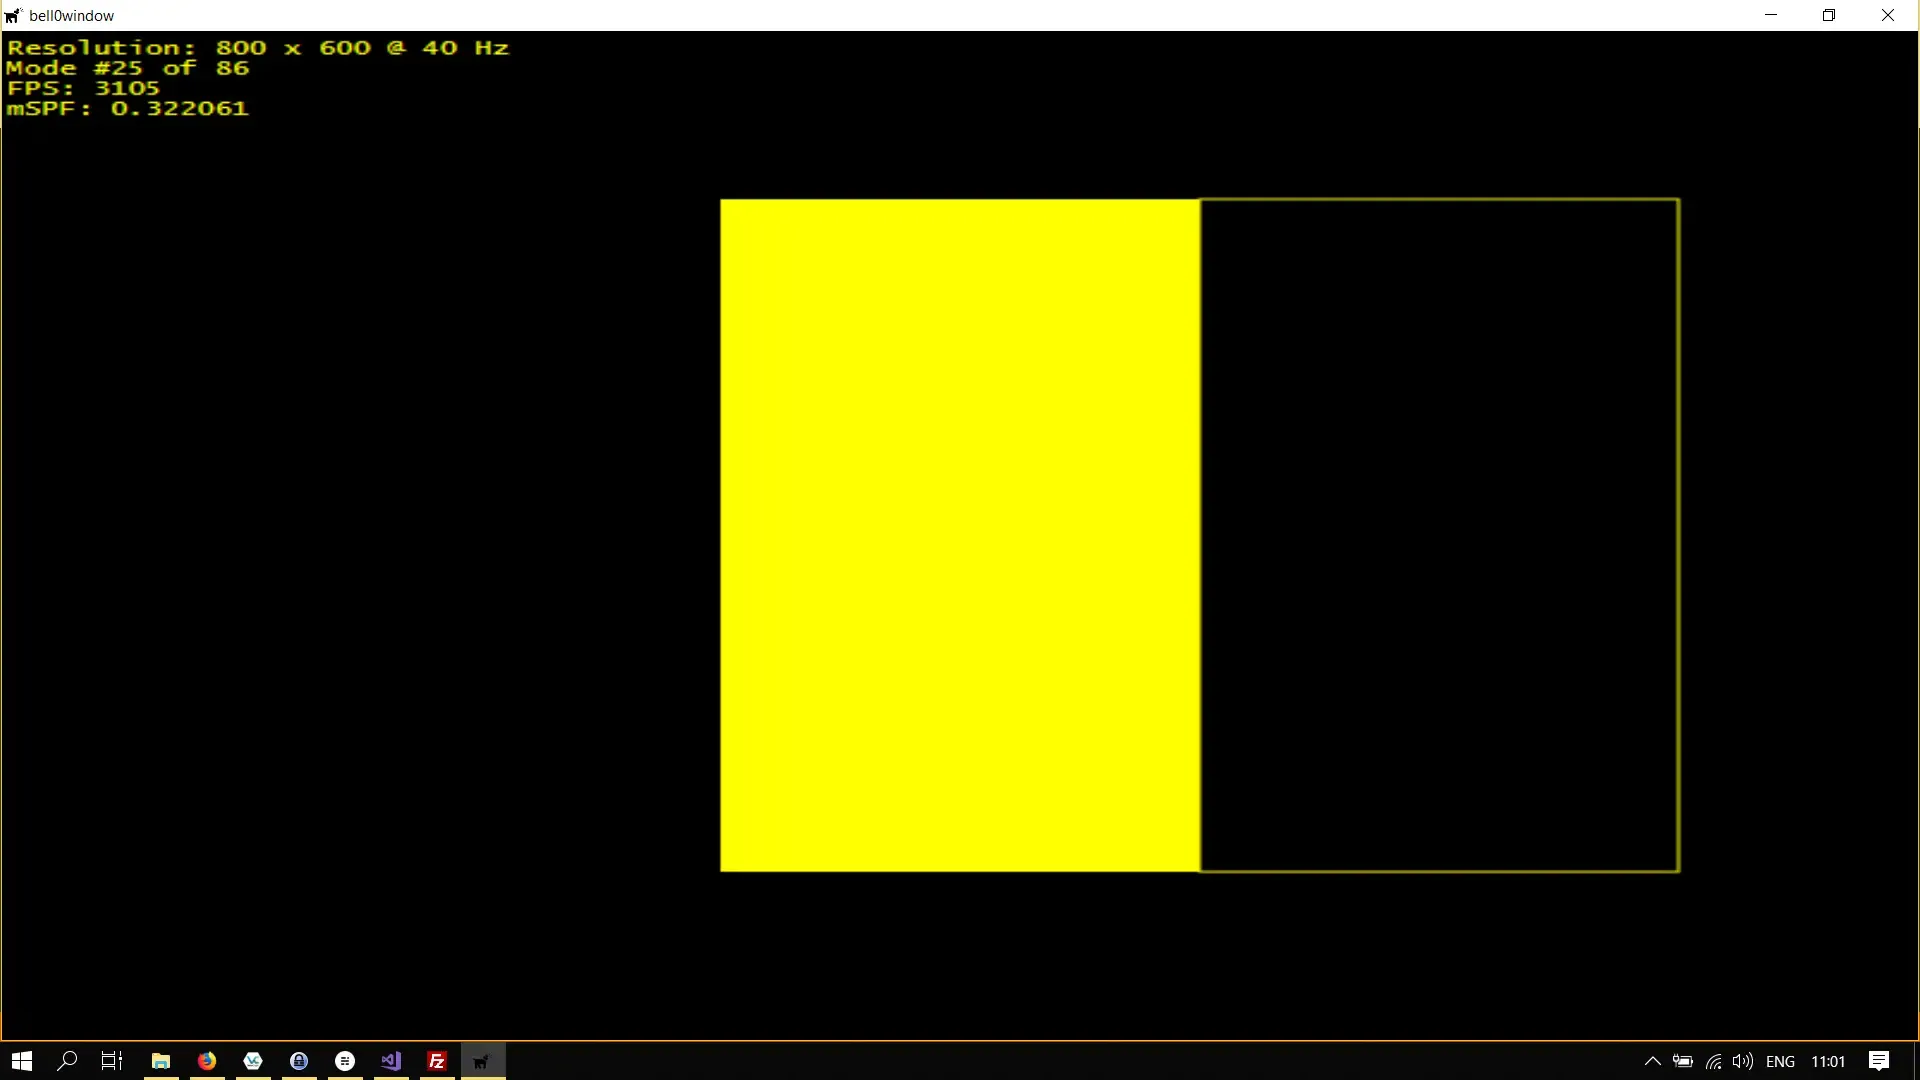
Task: Toggle Task View from the taskbar
Action: pyautogui.click(x=110, y=1061)
